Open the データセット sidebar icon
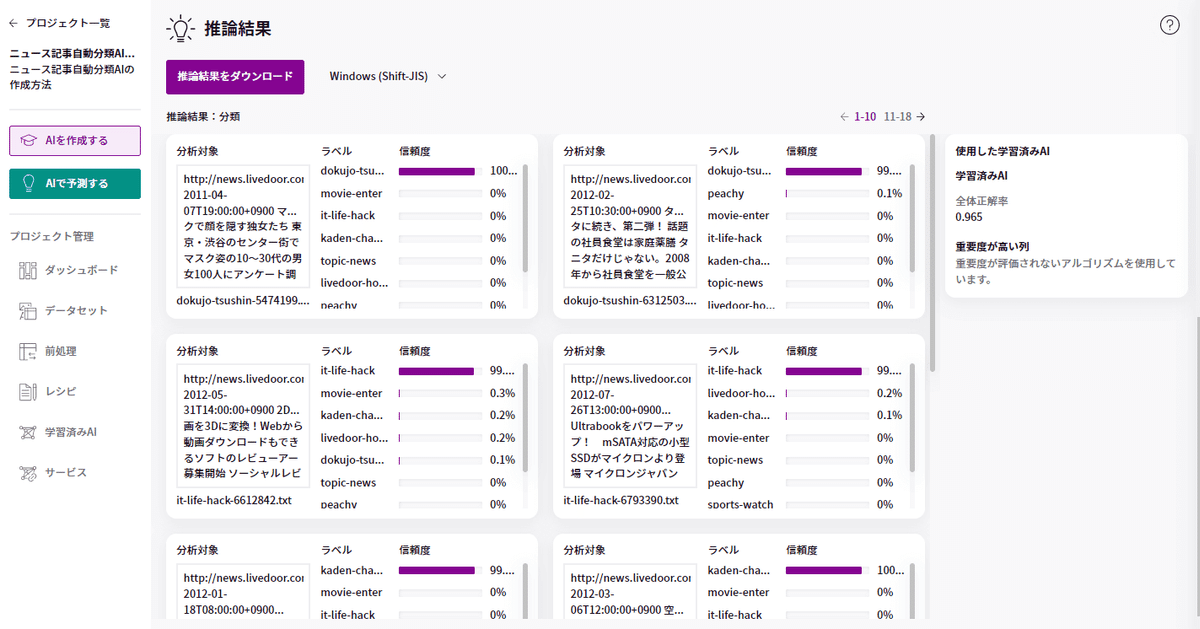Screen dimensions: 1200x629 28,310
